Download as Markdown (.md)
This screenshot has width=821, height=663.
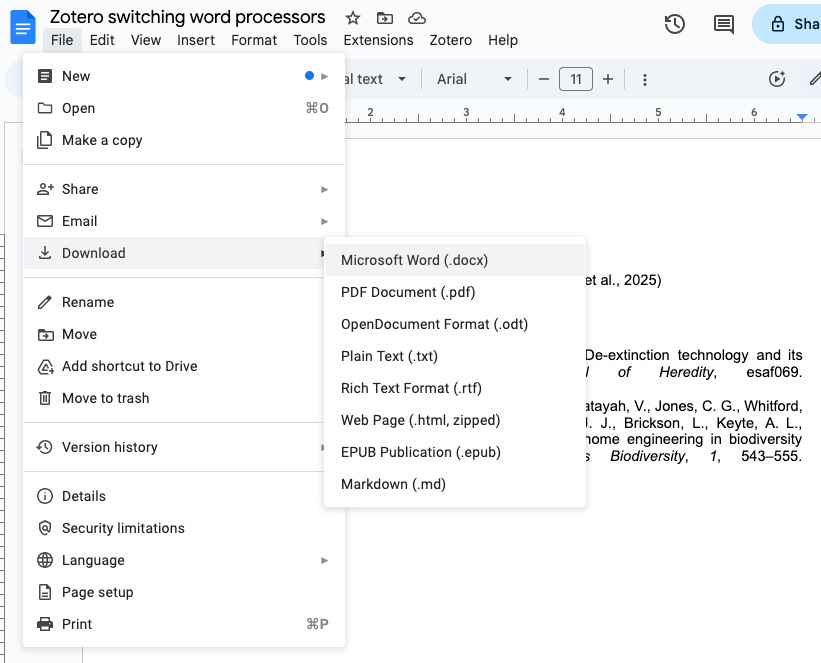(x=454, y=484)
